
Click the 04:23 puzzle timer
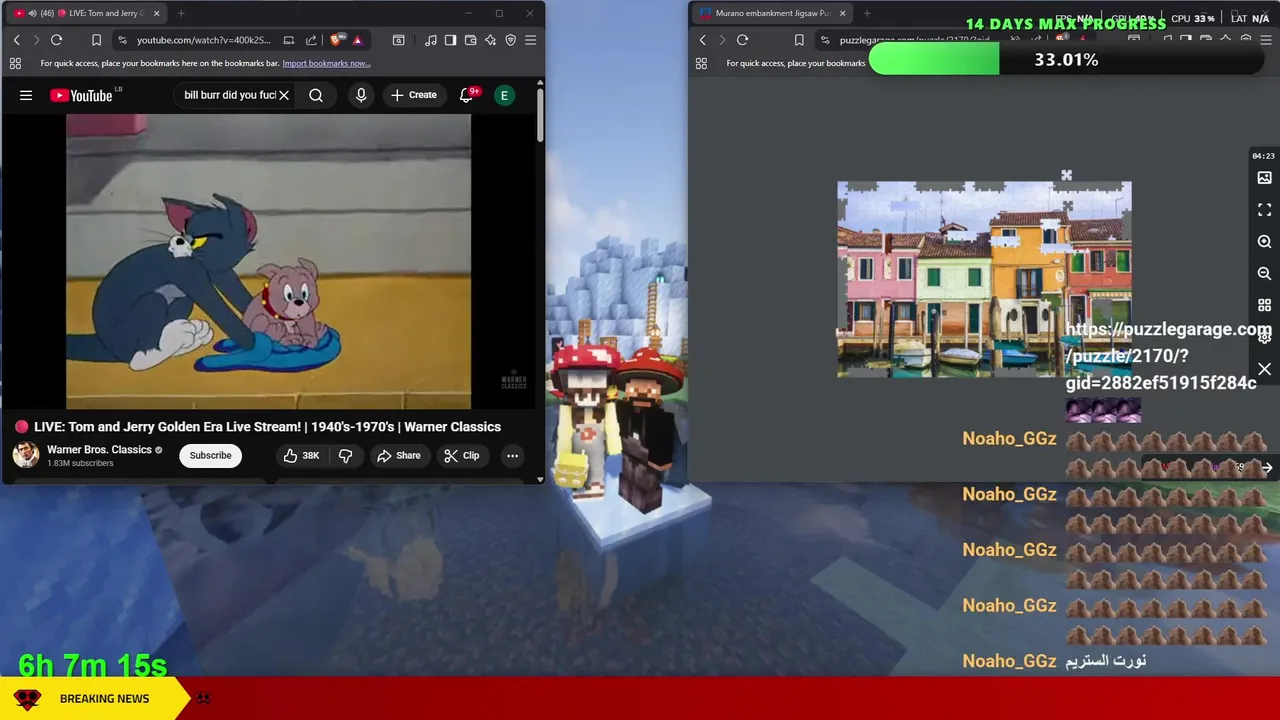pos(1263,156)
